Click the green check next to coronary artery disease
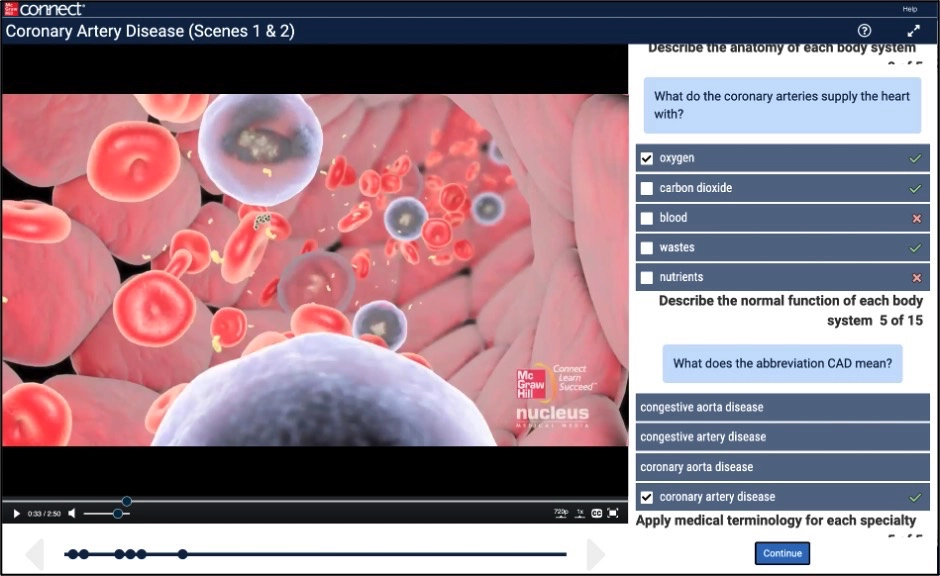This screenshot has width=940, height=576. click(915, 497)
